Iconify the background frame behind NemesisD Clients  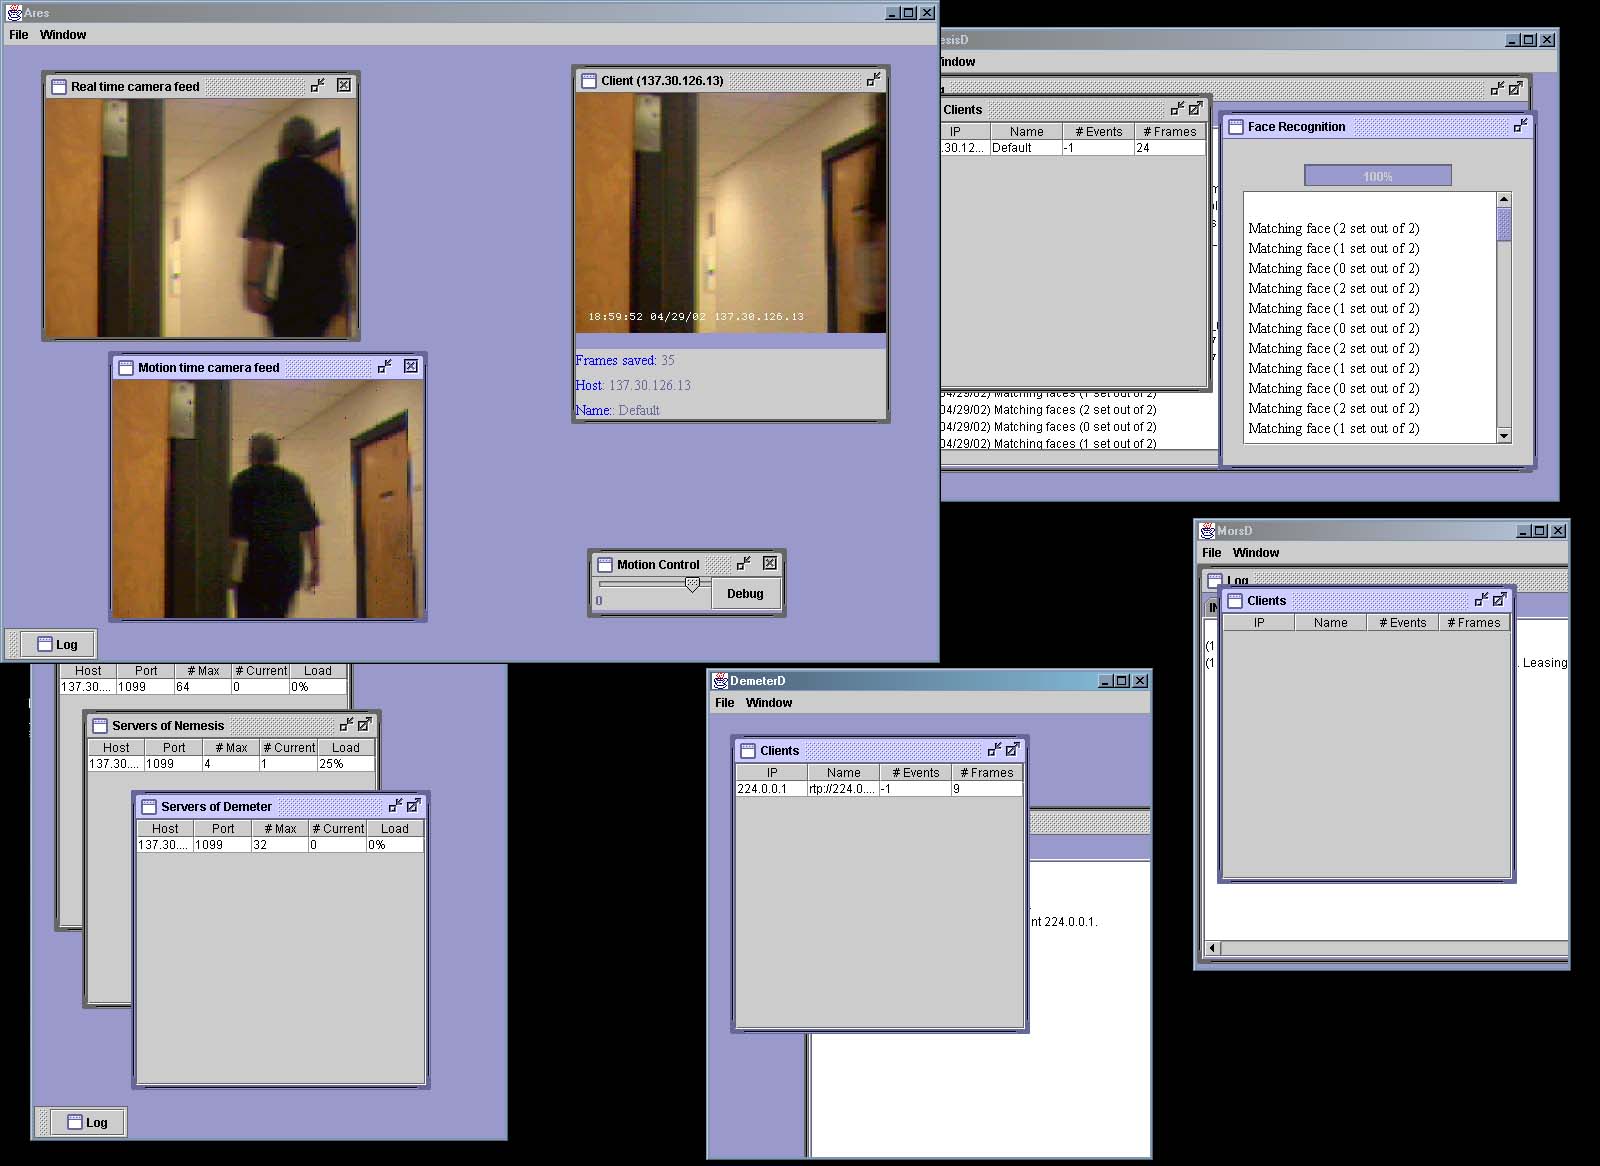point(1498,89)
